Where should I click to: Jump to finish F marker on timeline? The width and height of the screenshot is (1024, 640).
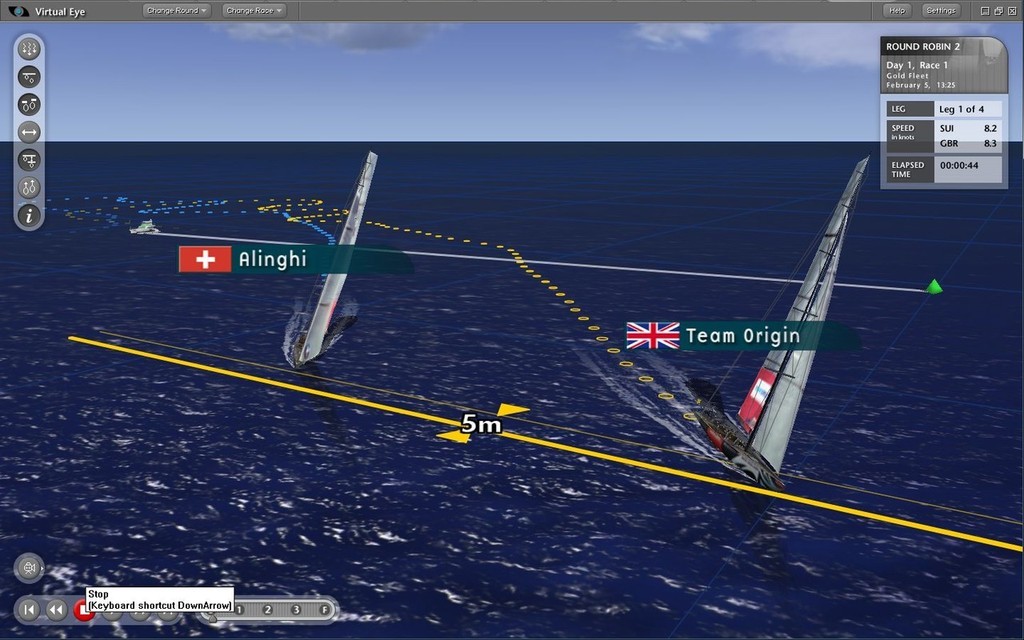click(x=325, y=610)
